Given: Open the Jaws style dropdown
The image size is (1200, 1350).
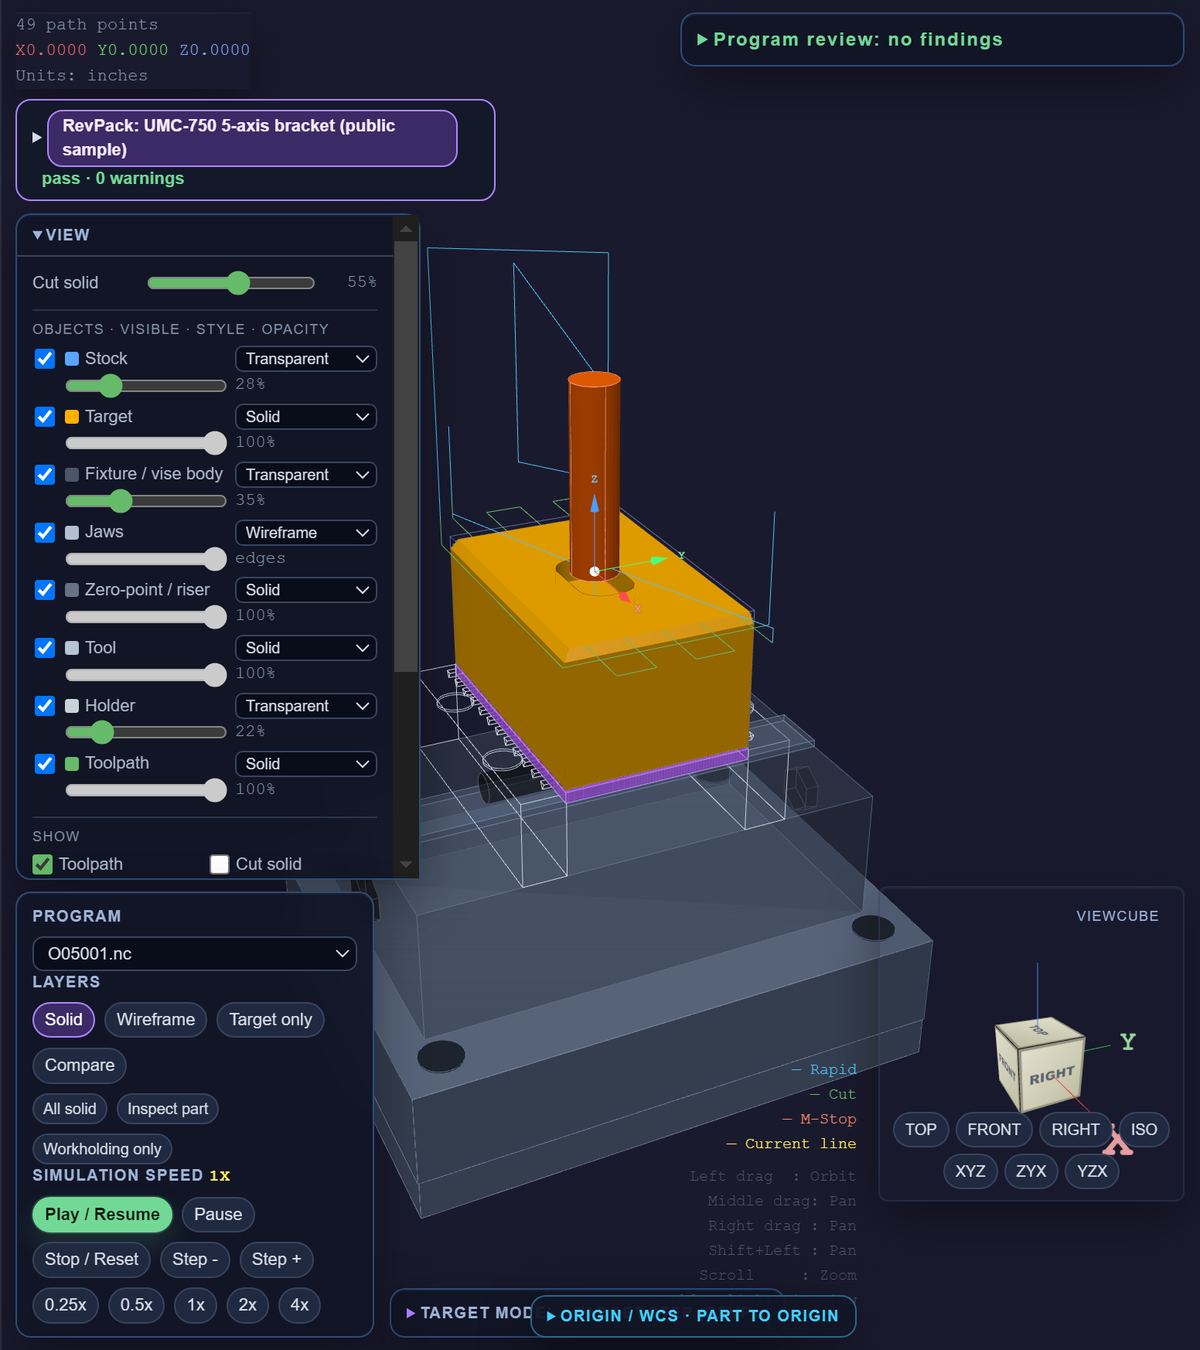Looking at the screenshot, I should click(x=306, y=533).
